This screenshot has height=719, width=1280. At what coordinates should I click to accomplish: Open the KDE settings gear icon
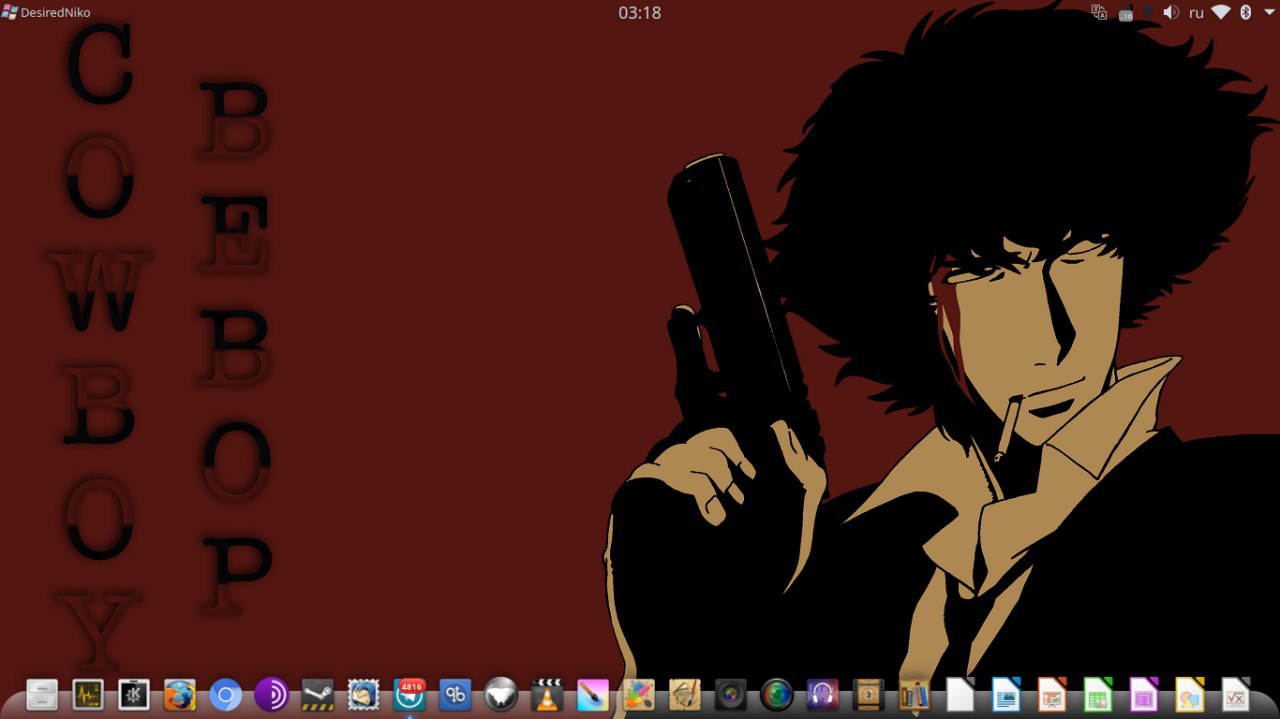coord(134,694)
